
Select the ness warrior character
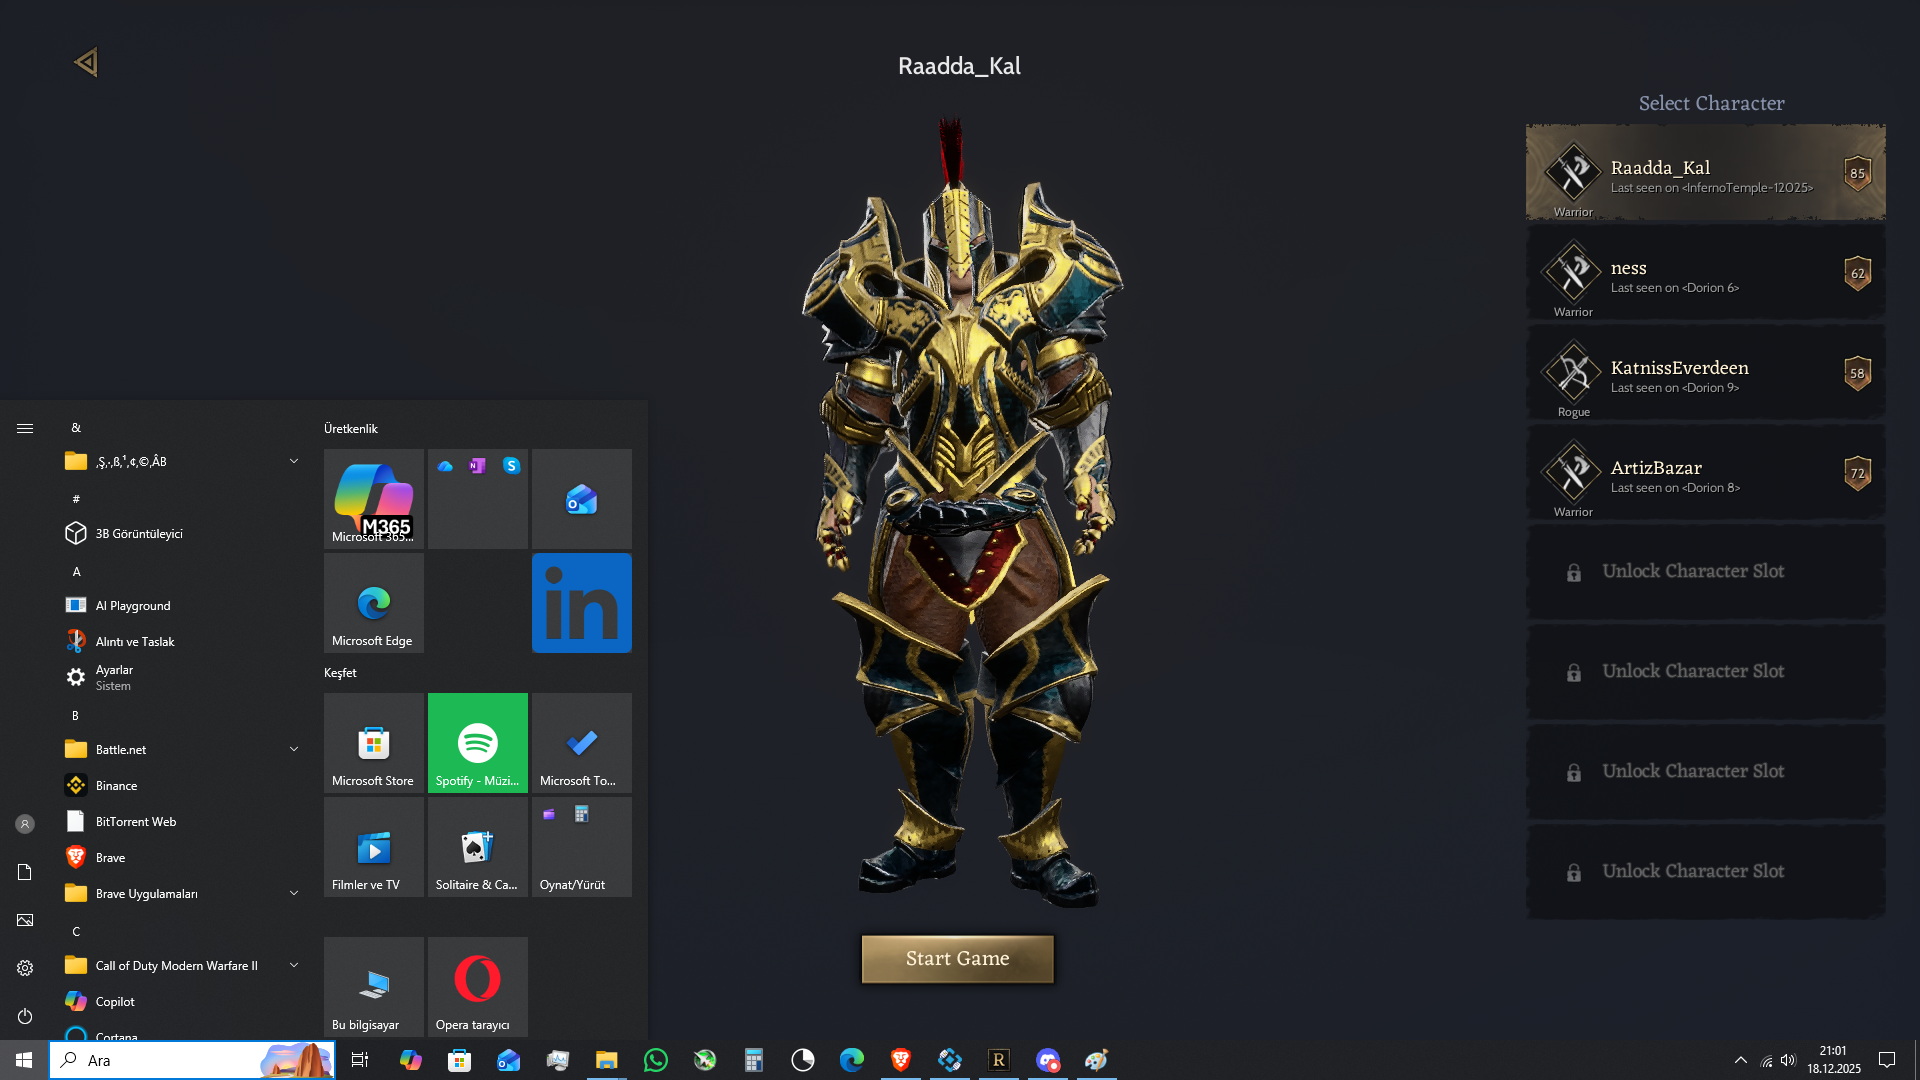1705,273
